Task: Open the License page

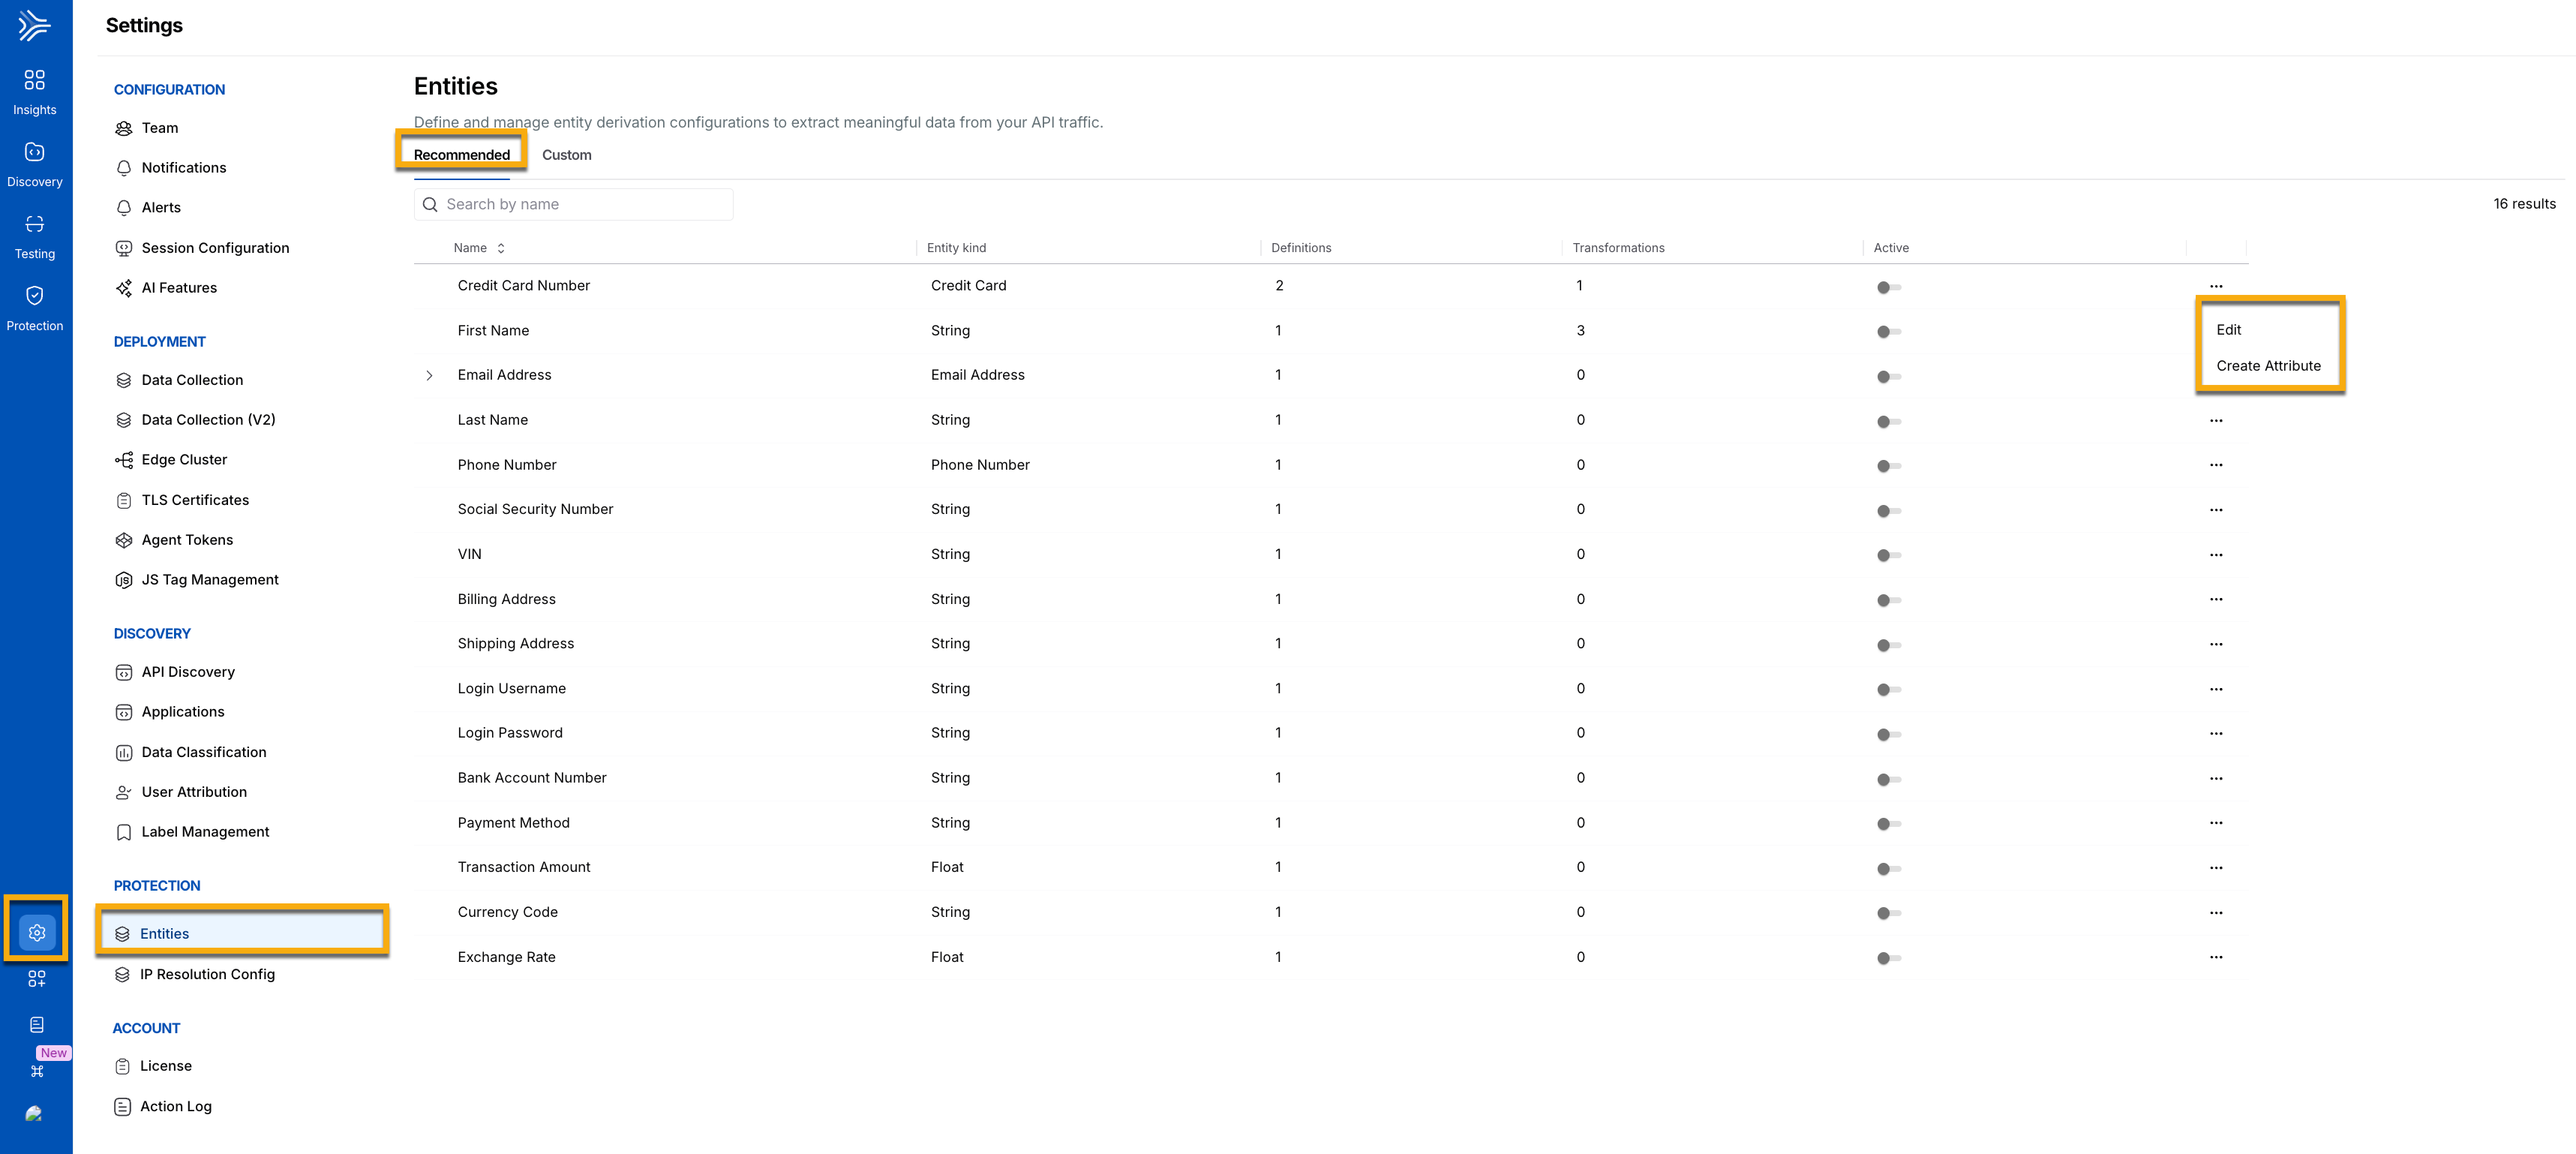Action: 166,1066
